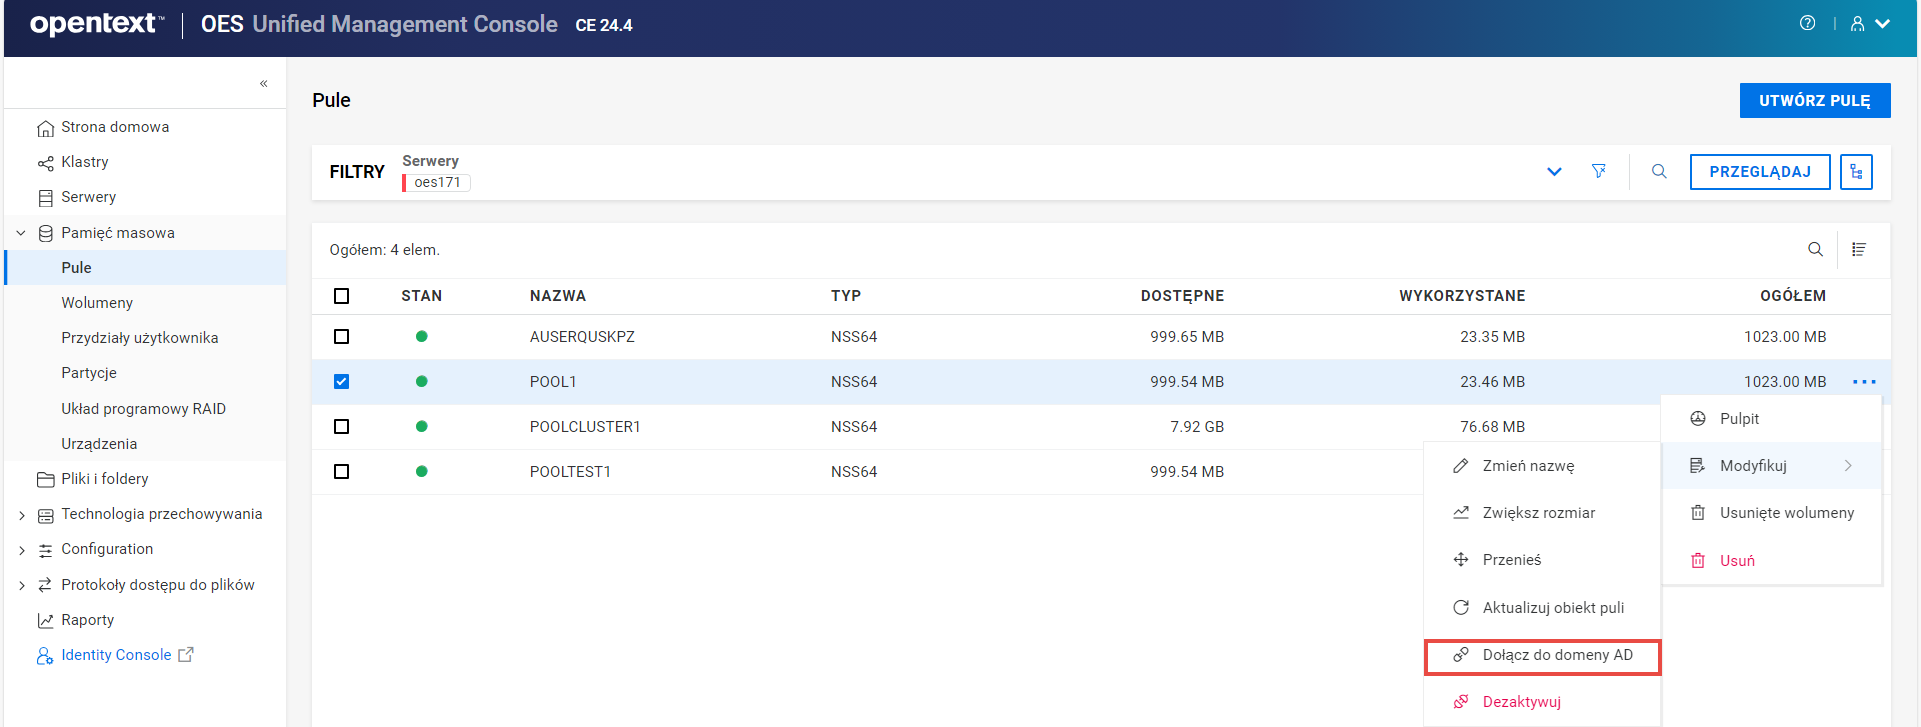1921x727 pixels.
Task: Check the AUSERQUSKPZ row checkbox
Action: point(342,336)
